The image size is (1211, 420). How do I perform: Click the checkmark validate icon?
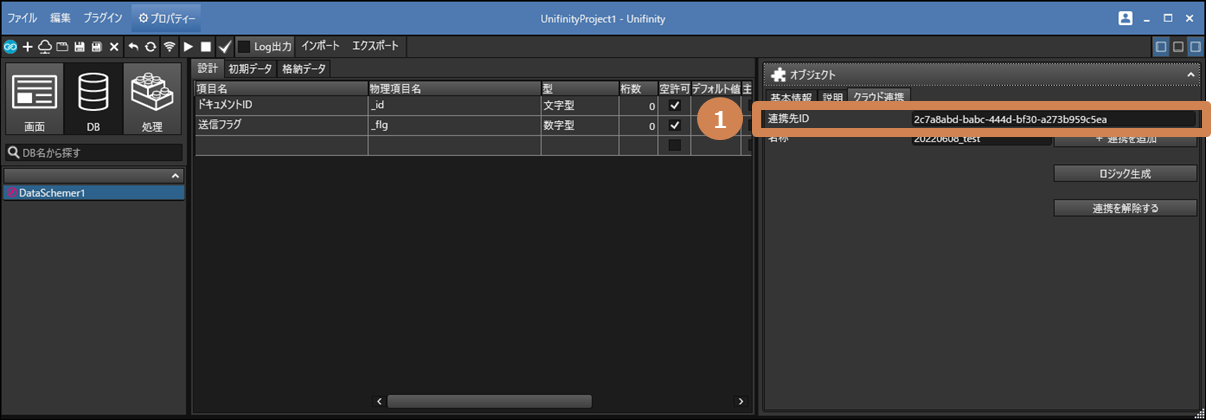tap(225, 47)
